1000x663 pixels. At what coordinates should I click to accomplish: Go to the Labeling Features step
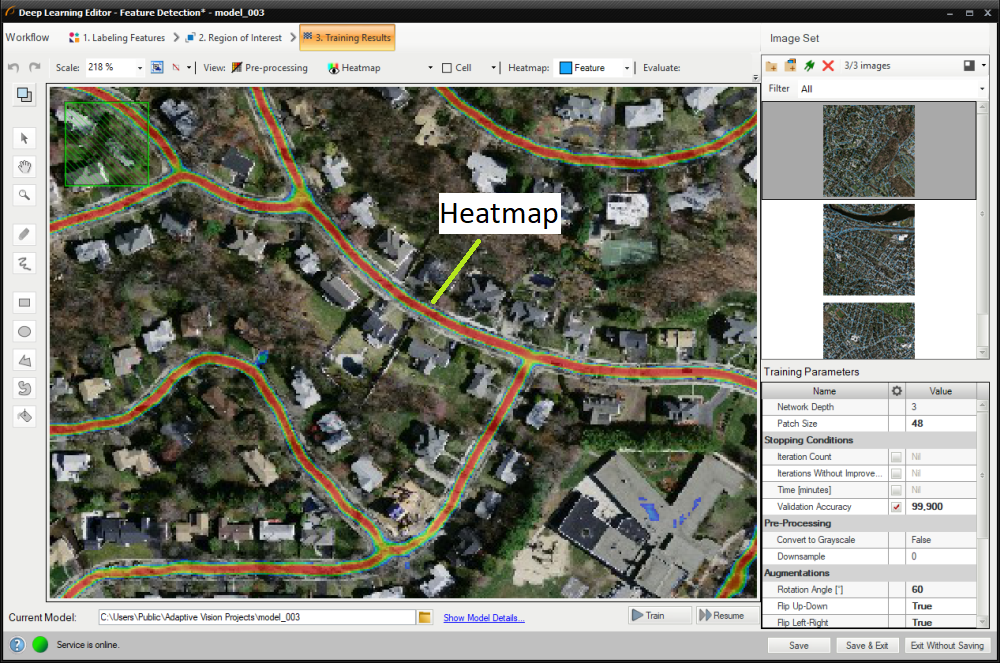coord(116,38)
